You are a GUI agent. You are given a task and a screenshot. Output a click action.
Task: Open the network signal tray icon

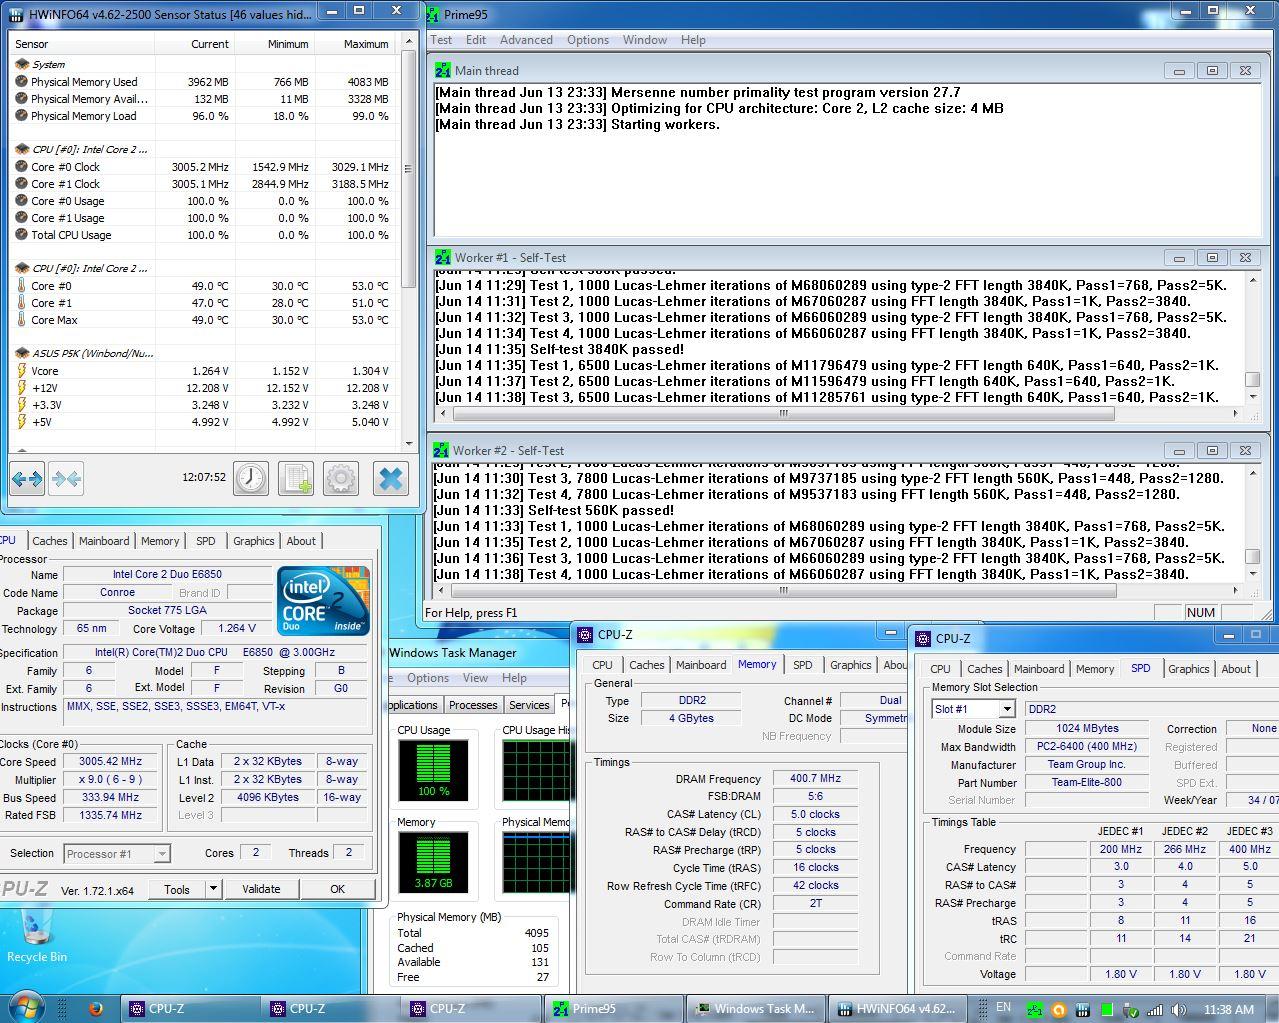pyautogui.click(x=1154, y=1009)
